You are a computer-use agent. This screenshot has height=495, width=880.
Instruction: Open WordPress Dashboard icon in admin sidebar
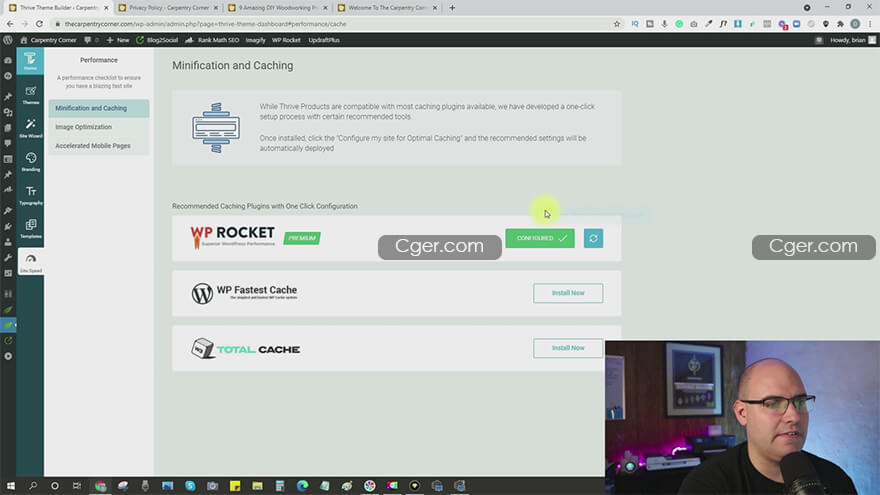[x=8, y=60]
